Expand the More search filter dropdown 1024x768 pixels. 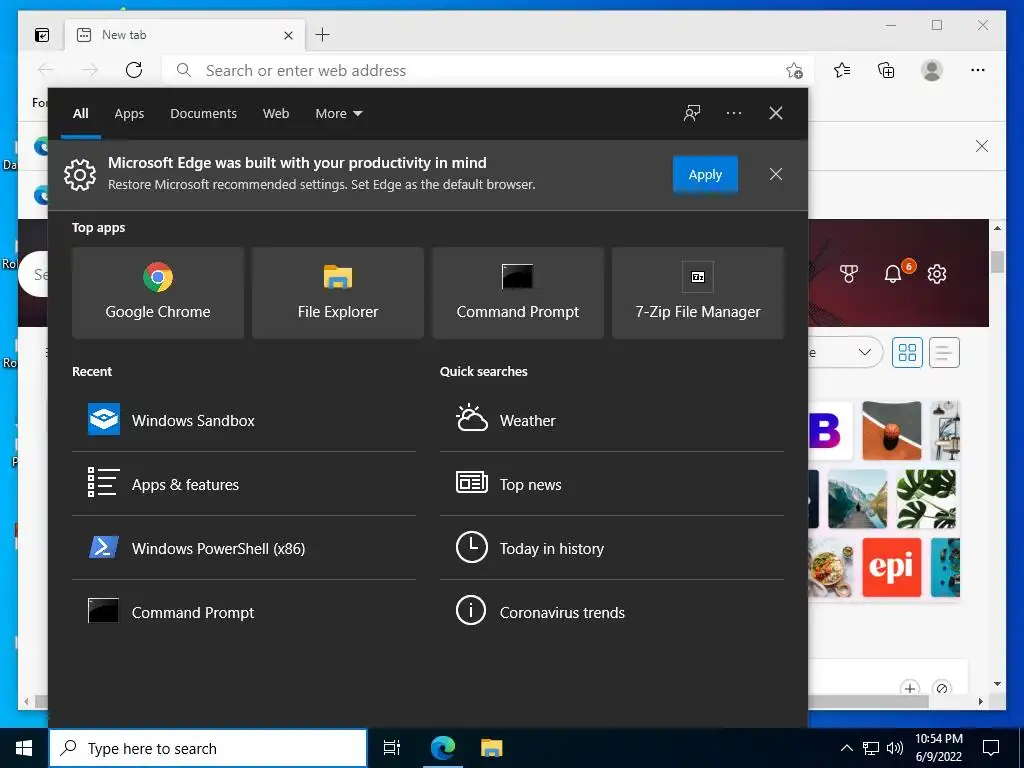(x=338, y=114)
